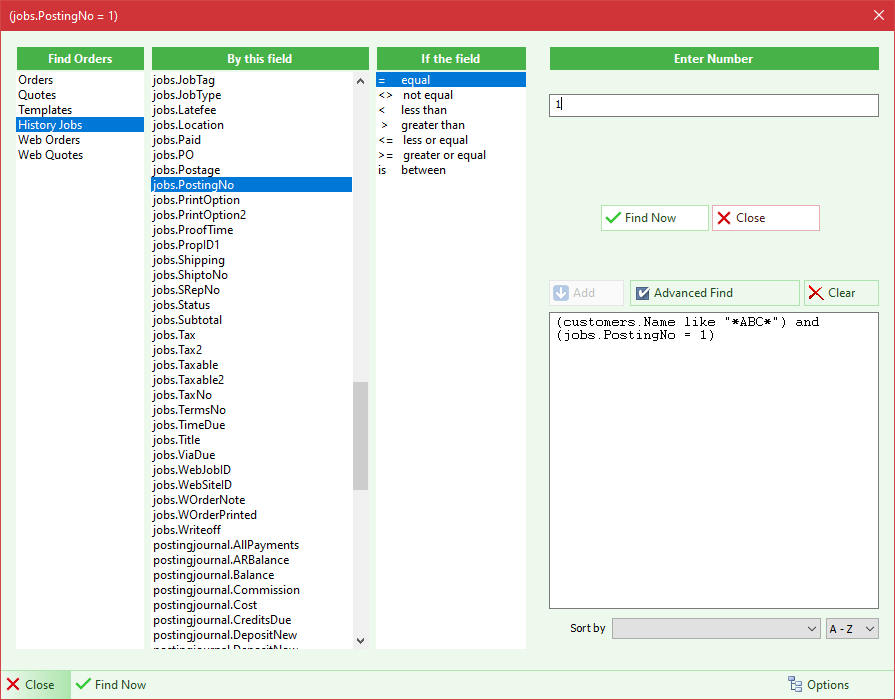Select jobs.Writeoff field

pyautogui.click(x=252, y=529)
